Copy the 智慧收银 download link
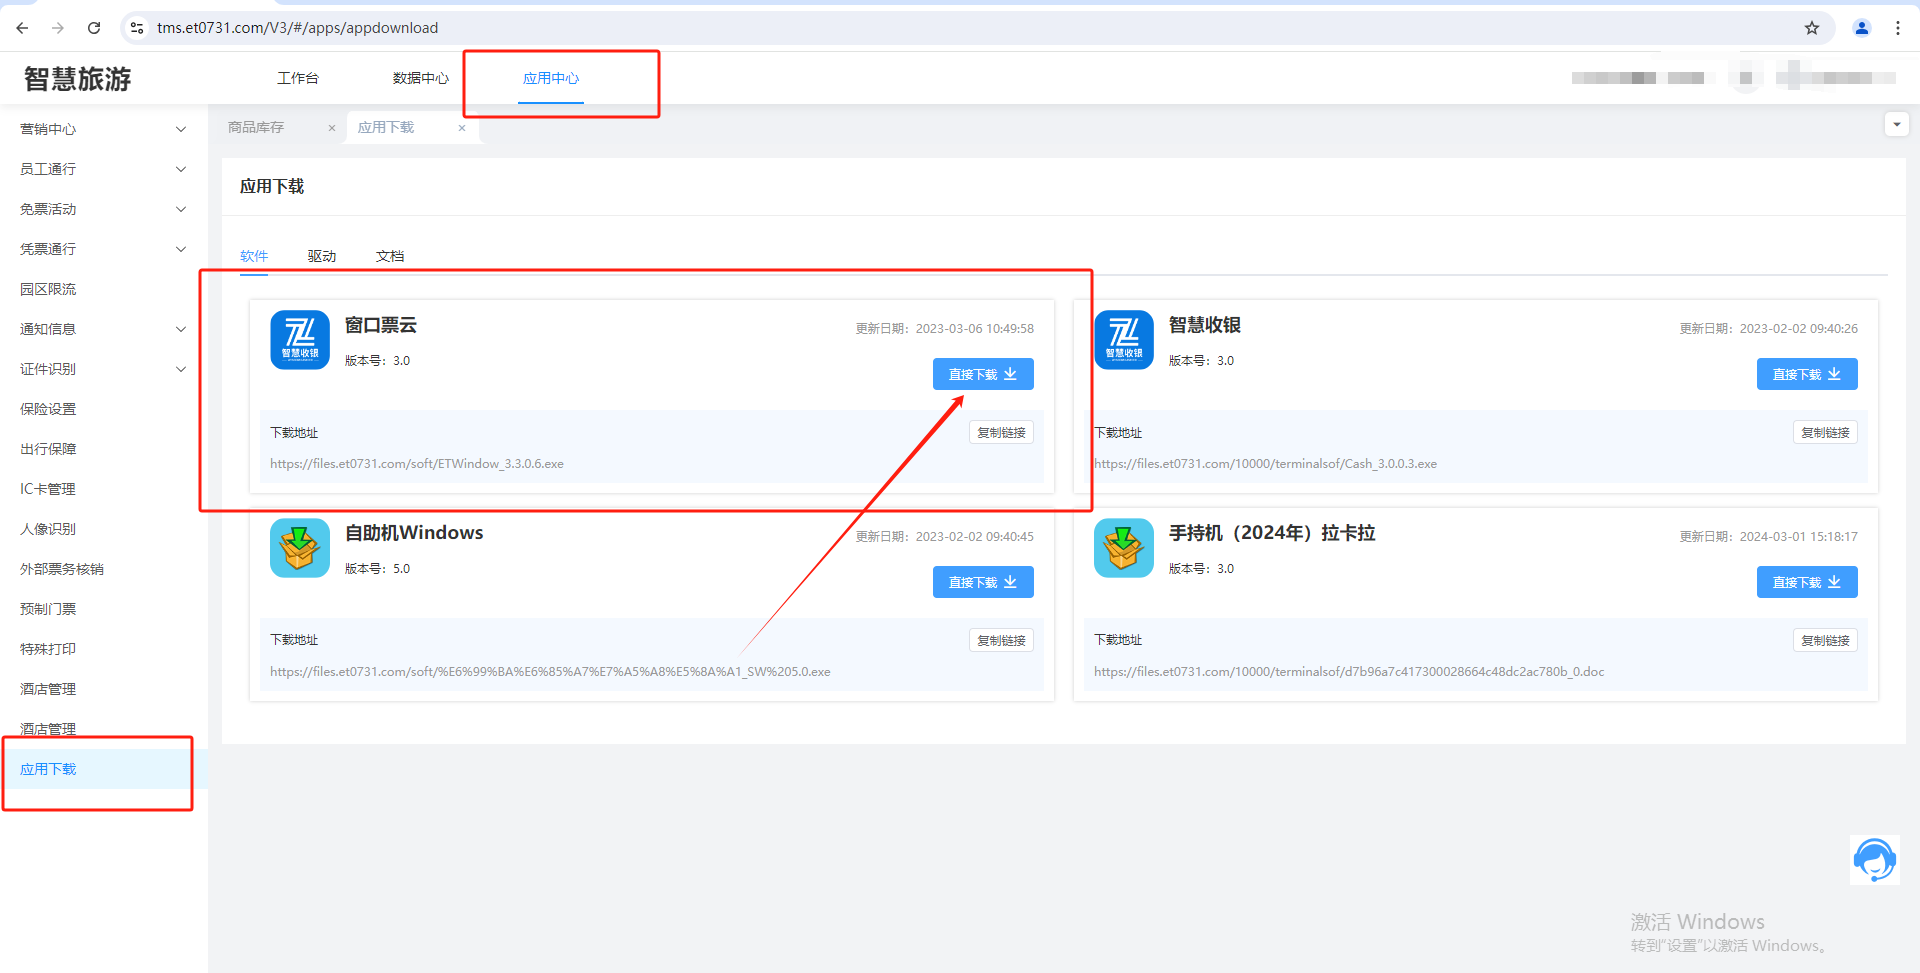The image size is (1920, 973). click(x=1824, y=433)
